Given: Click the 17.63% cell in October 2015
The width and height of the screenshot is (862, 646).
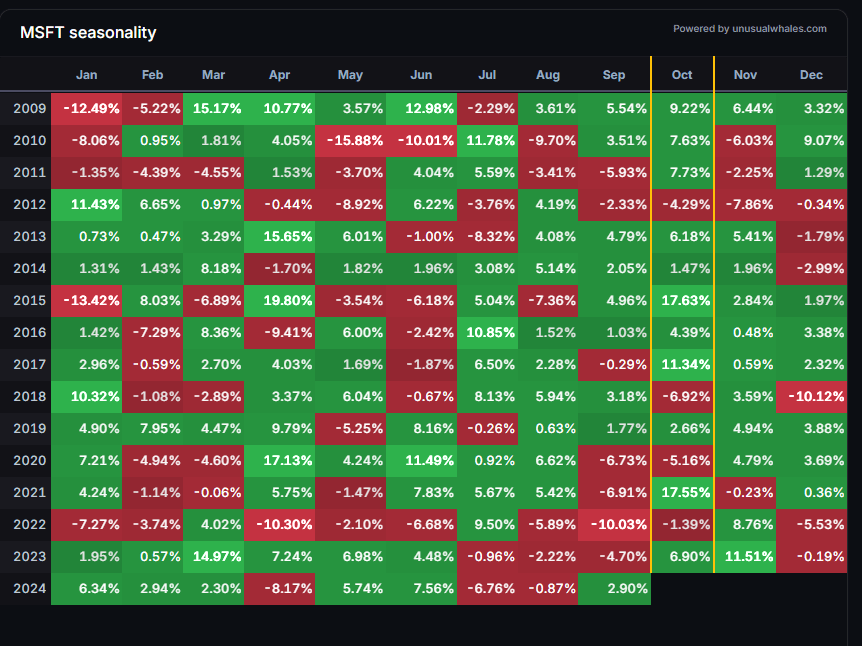Looking at the screenshot, I should coord(682,300).
